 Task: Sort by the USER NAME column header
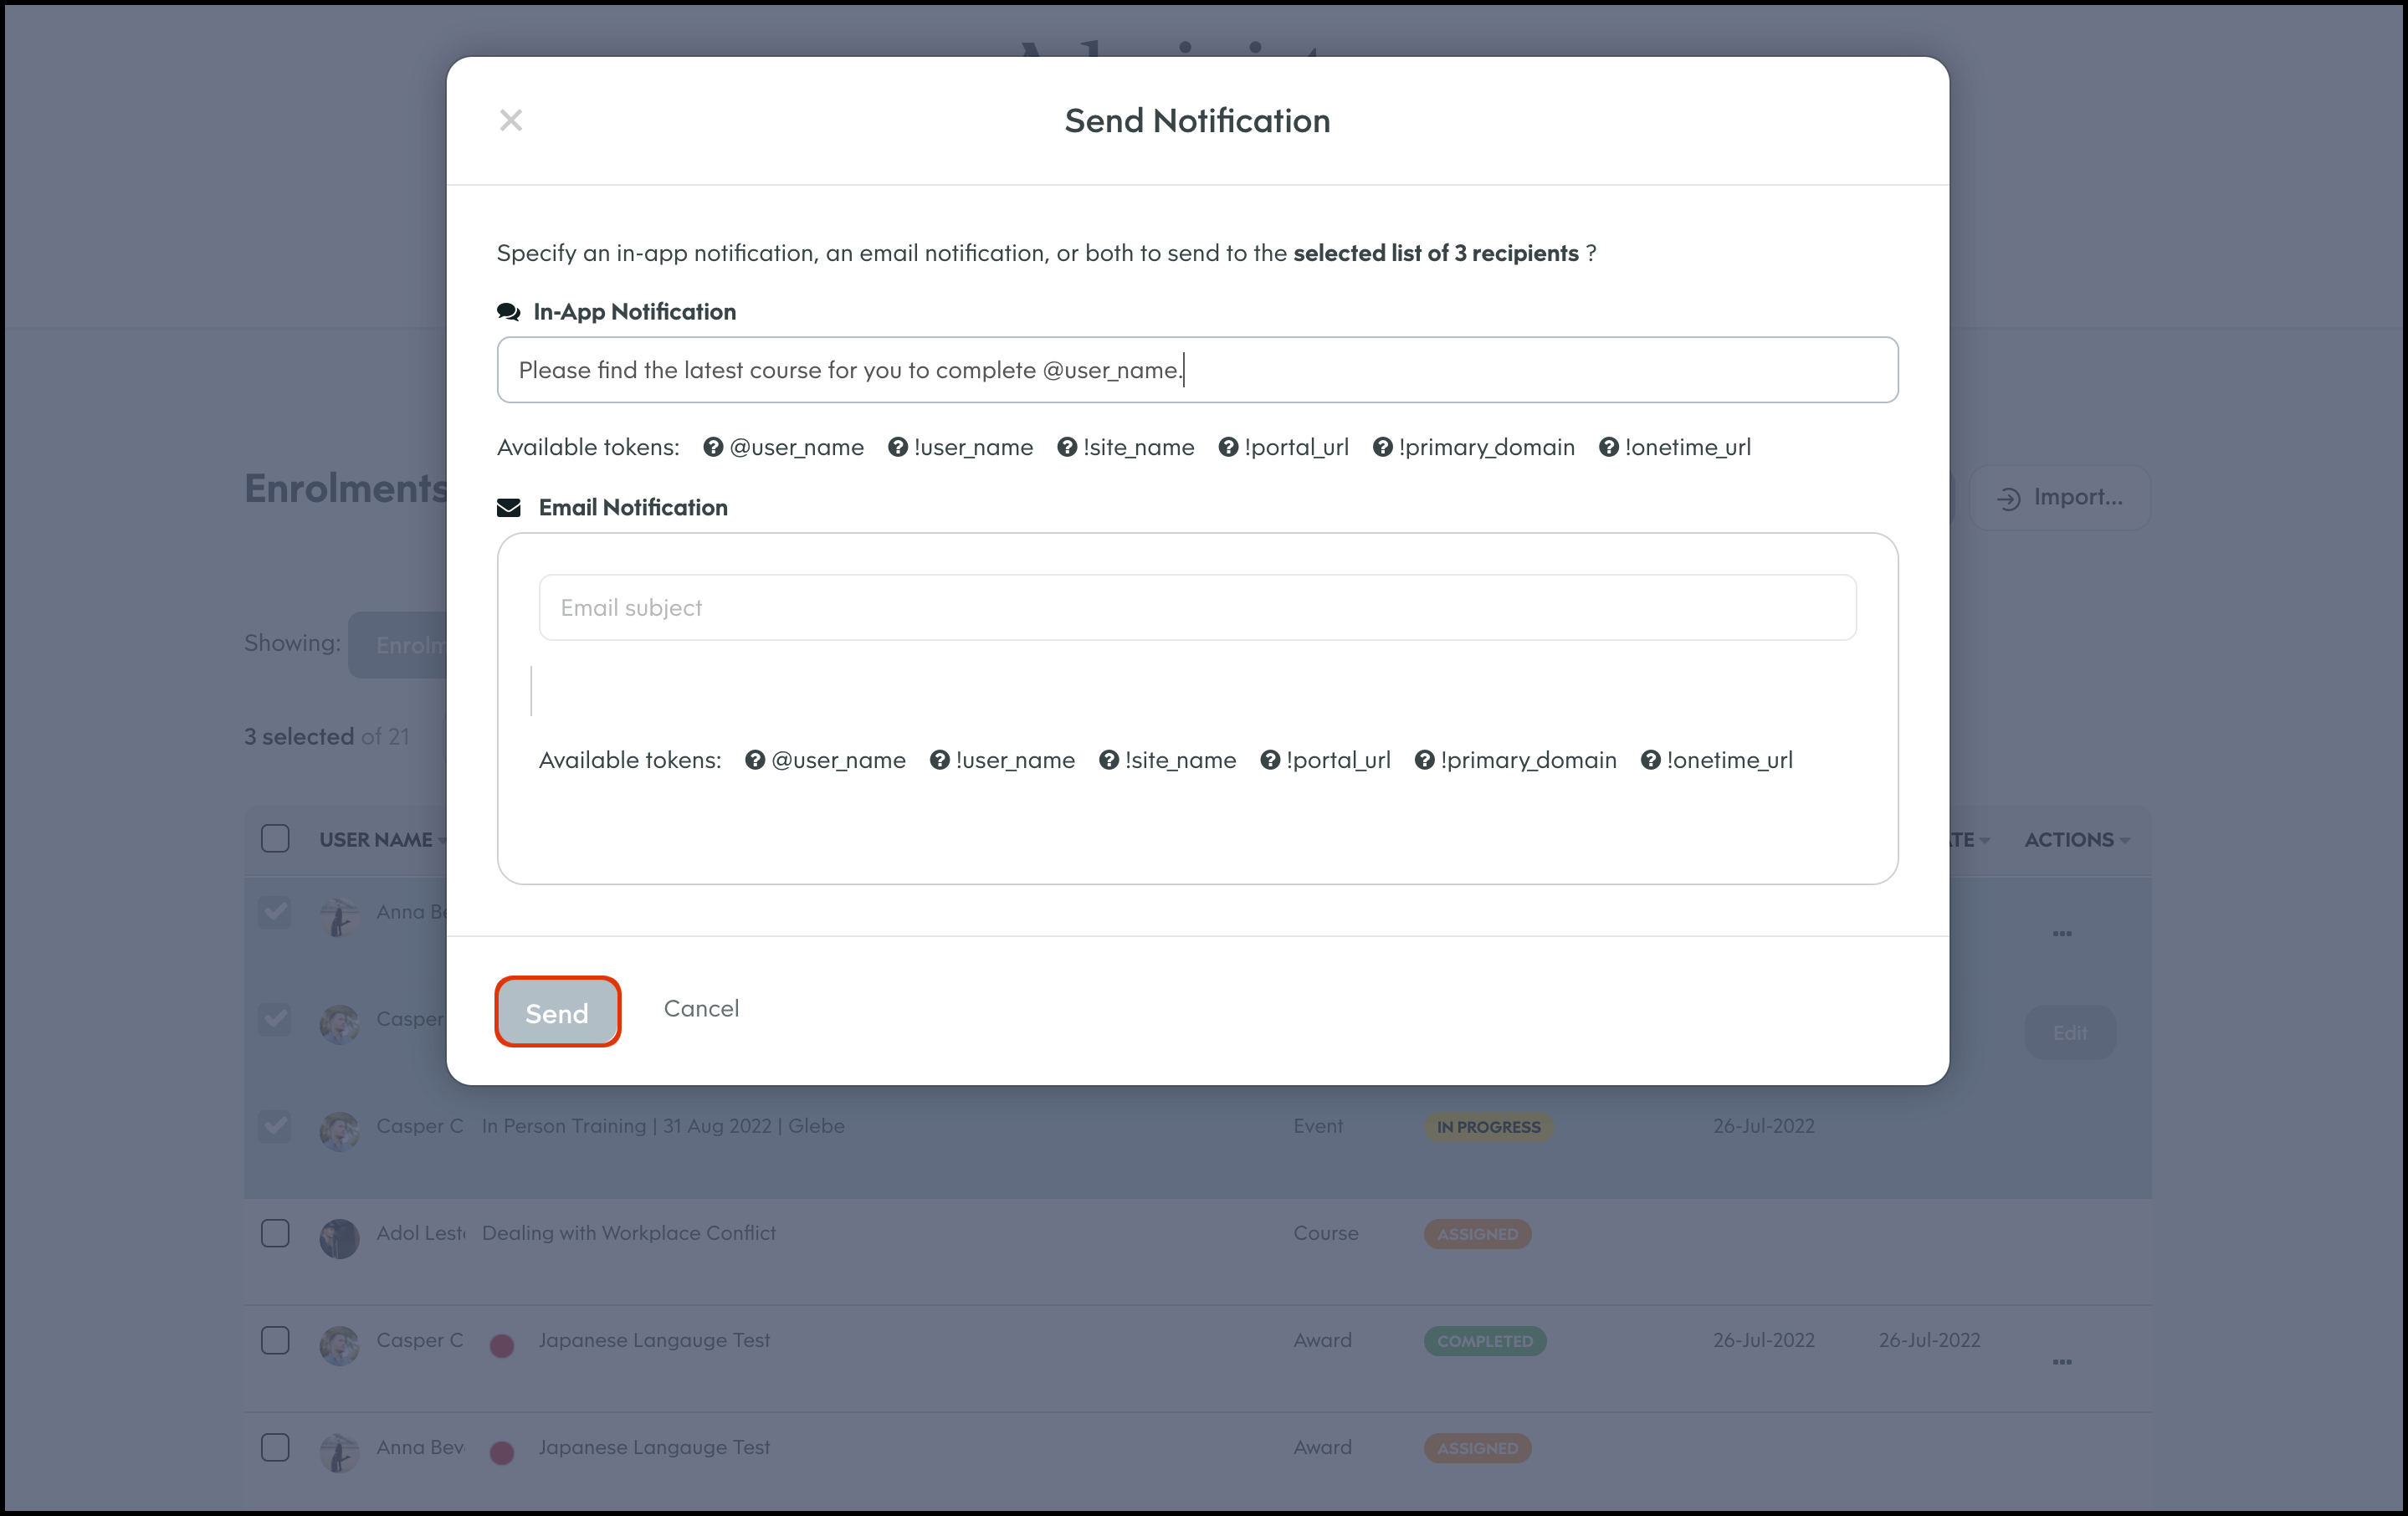[x=376, y=840]
